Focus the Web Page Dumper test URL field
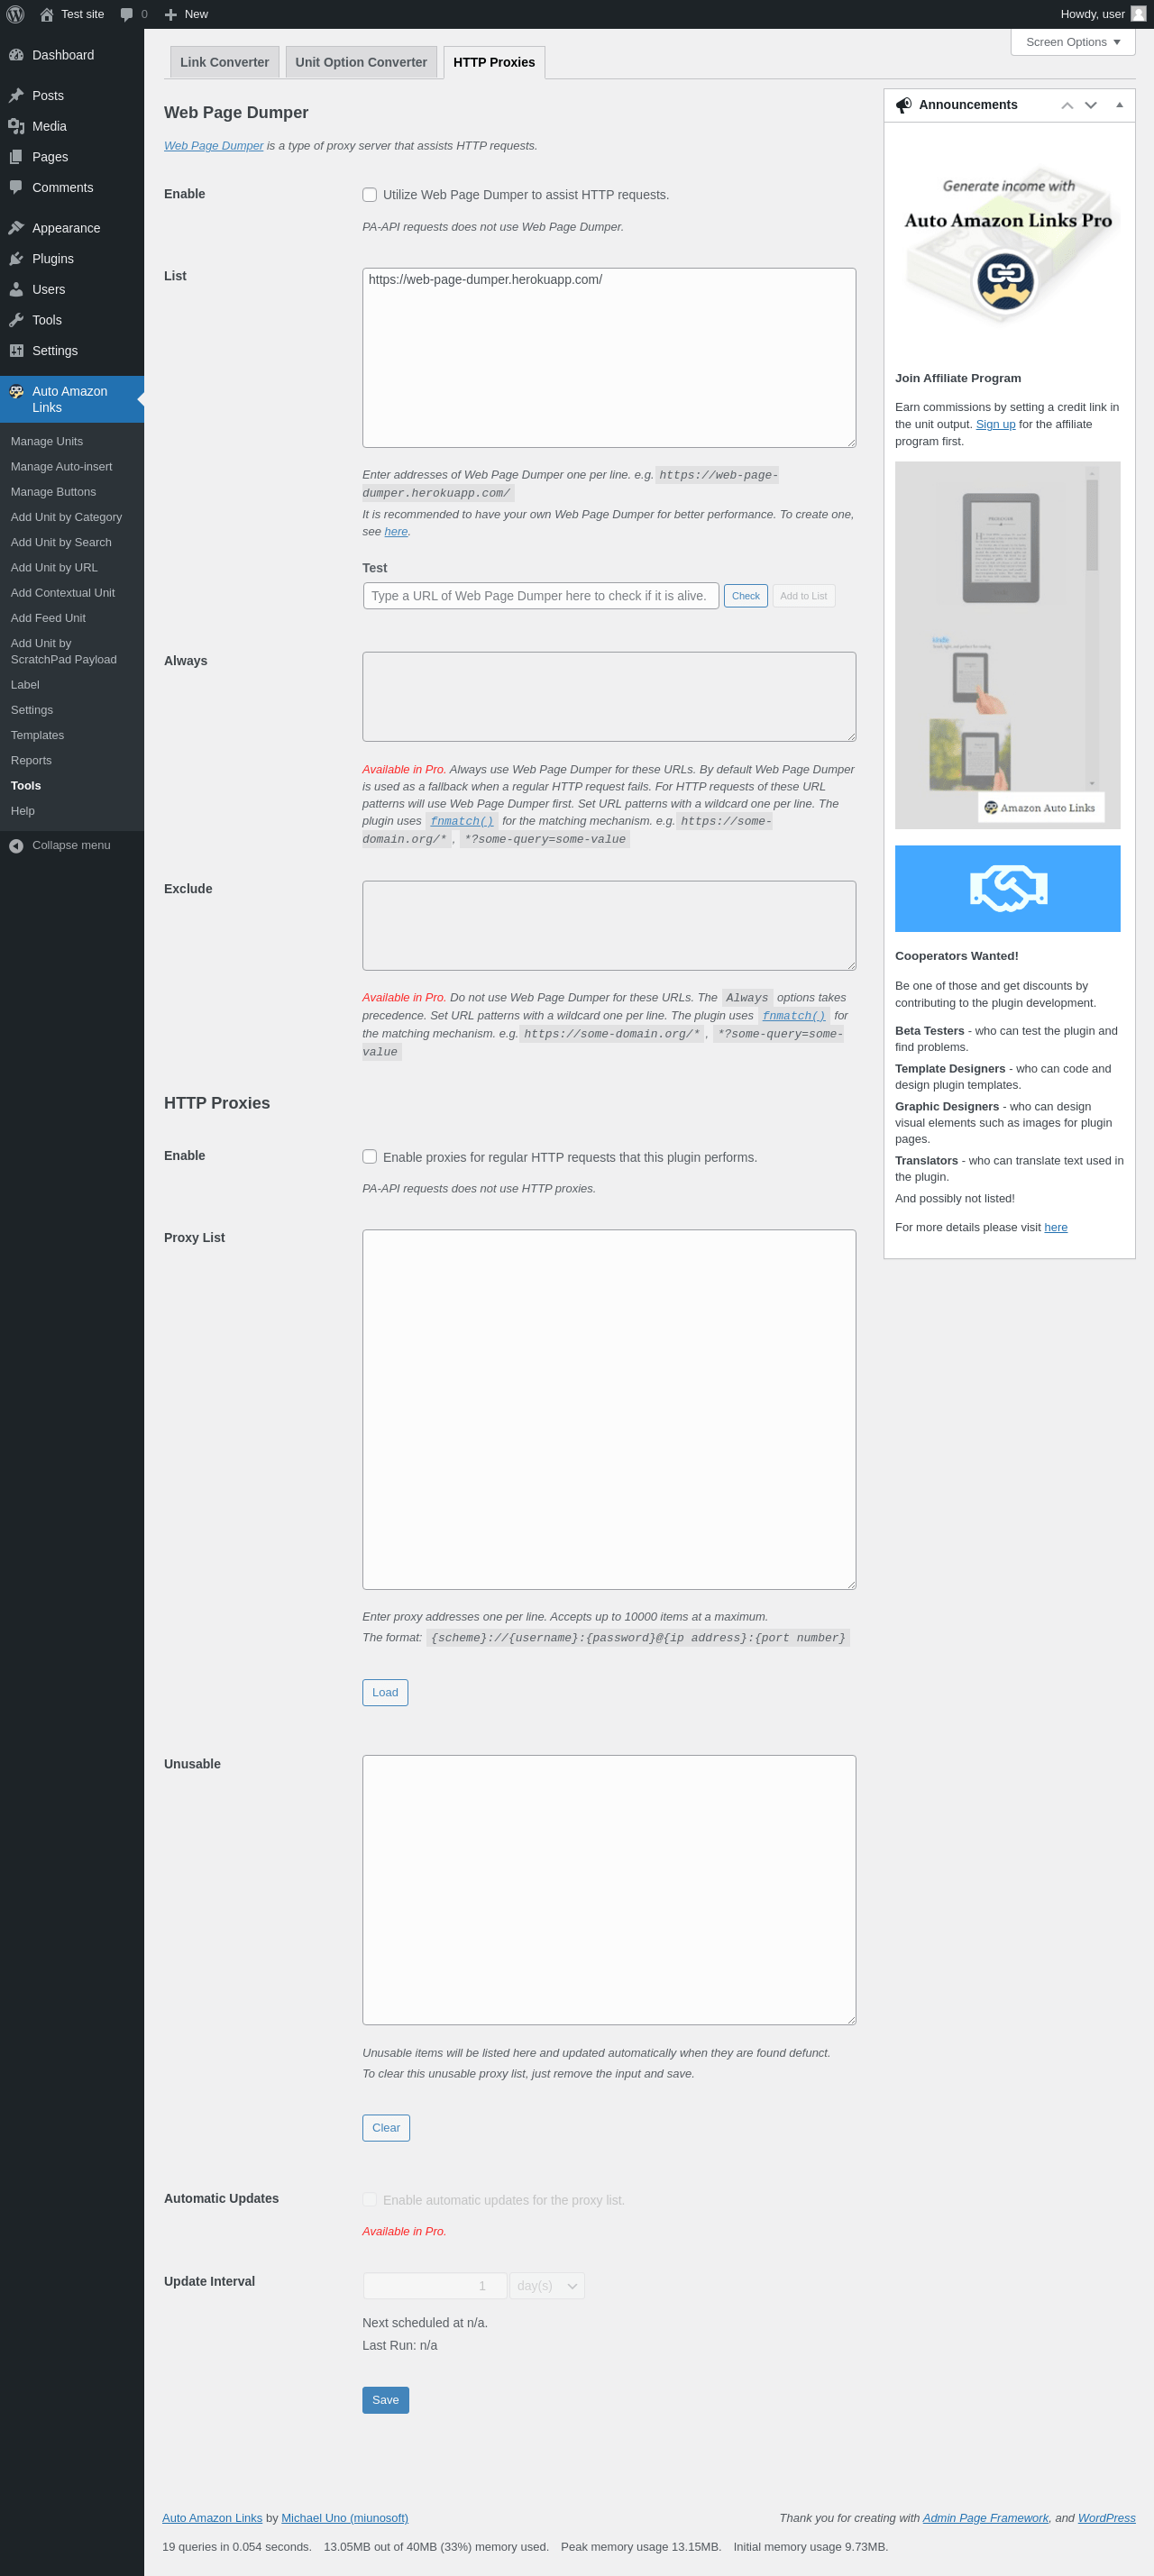The image size is (1154, 2576). (x=541, y=596)
